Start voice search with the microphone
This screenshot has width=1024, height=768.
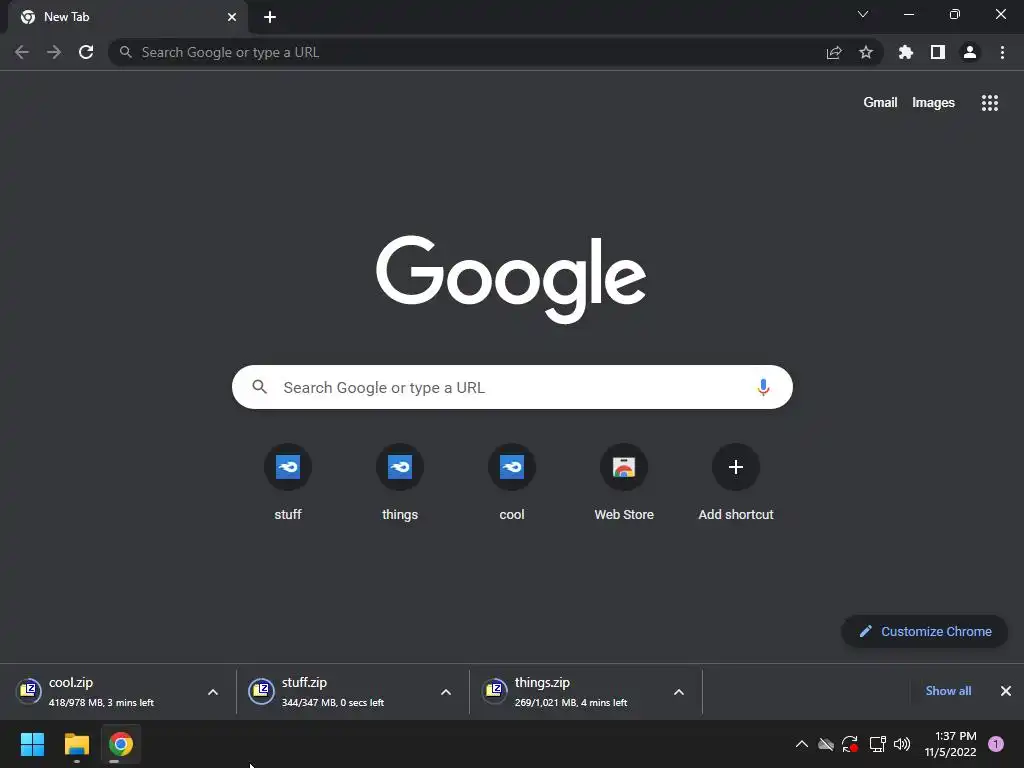763,387
